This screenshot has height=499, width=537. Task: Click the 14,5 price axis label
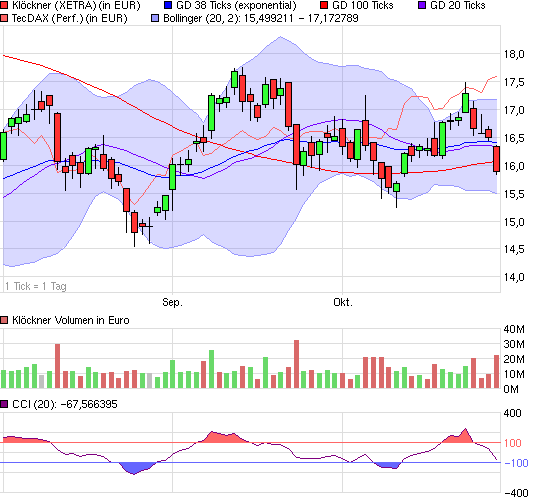point(514,249)
